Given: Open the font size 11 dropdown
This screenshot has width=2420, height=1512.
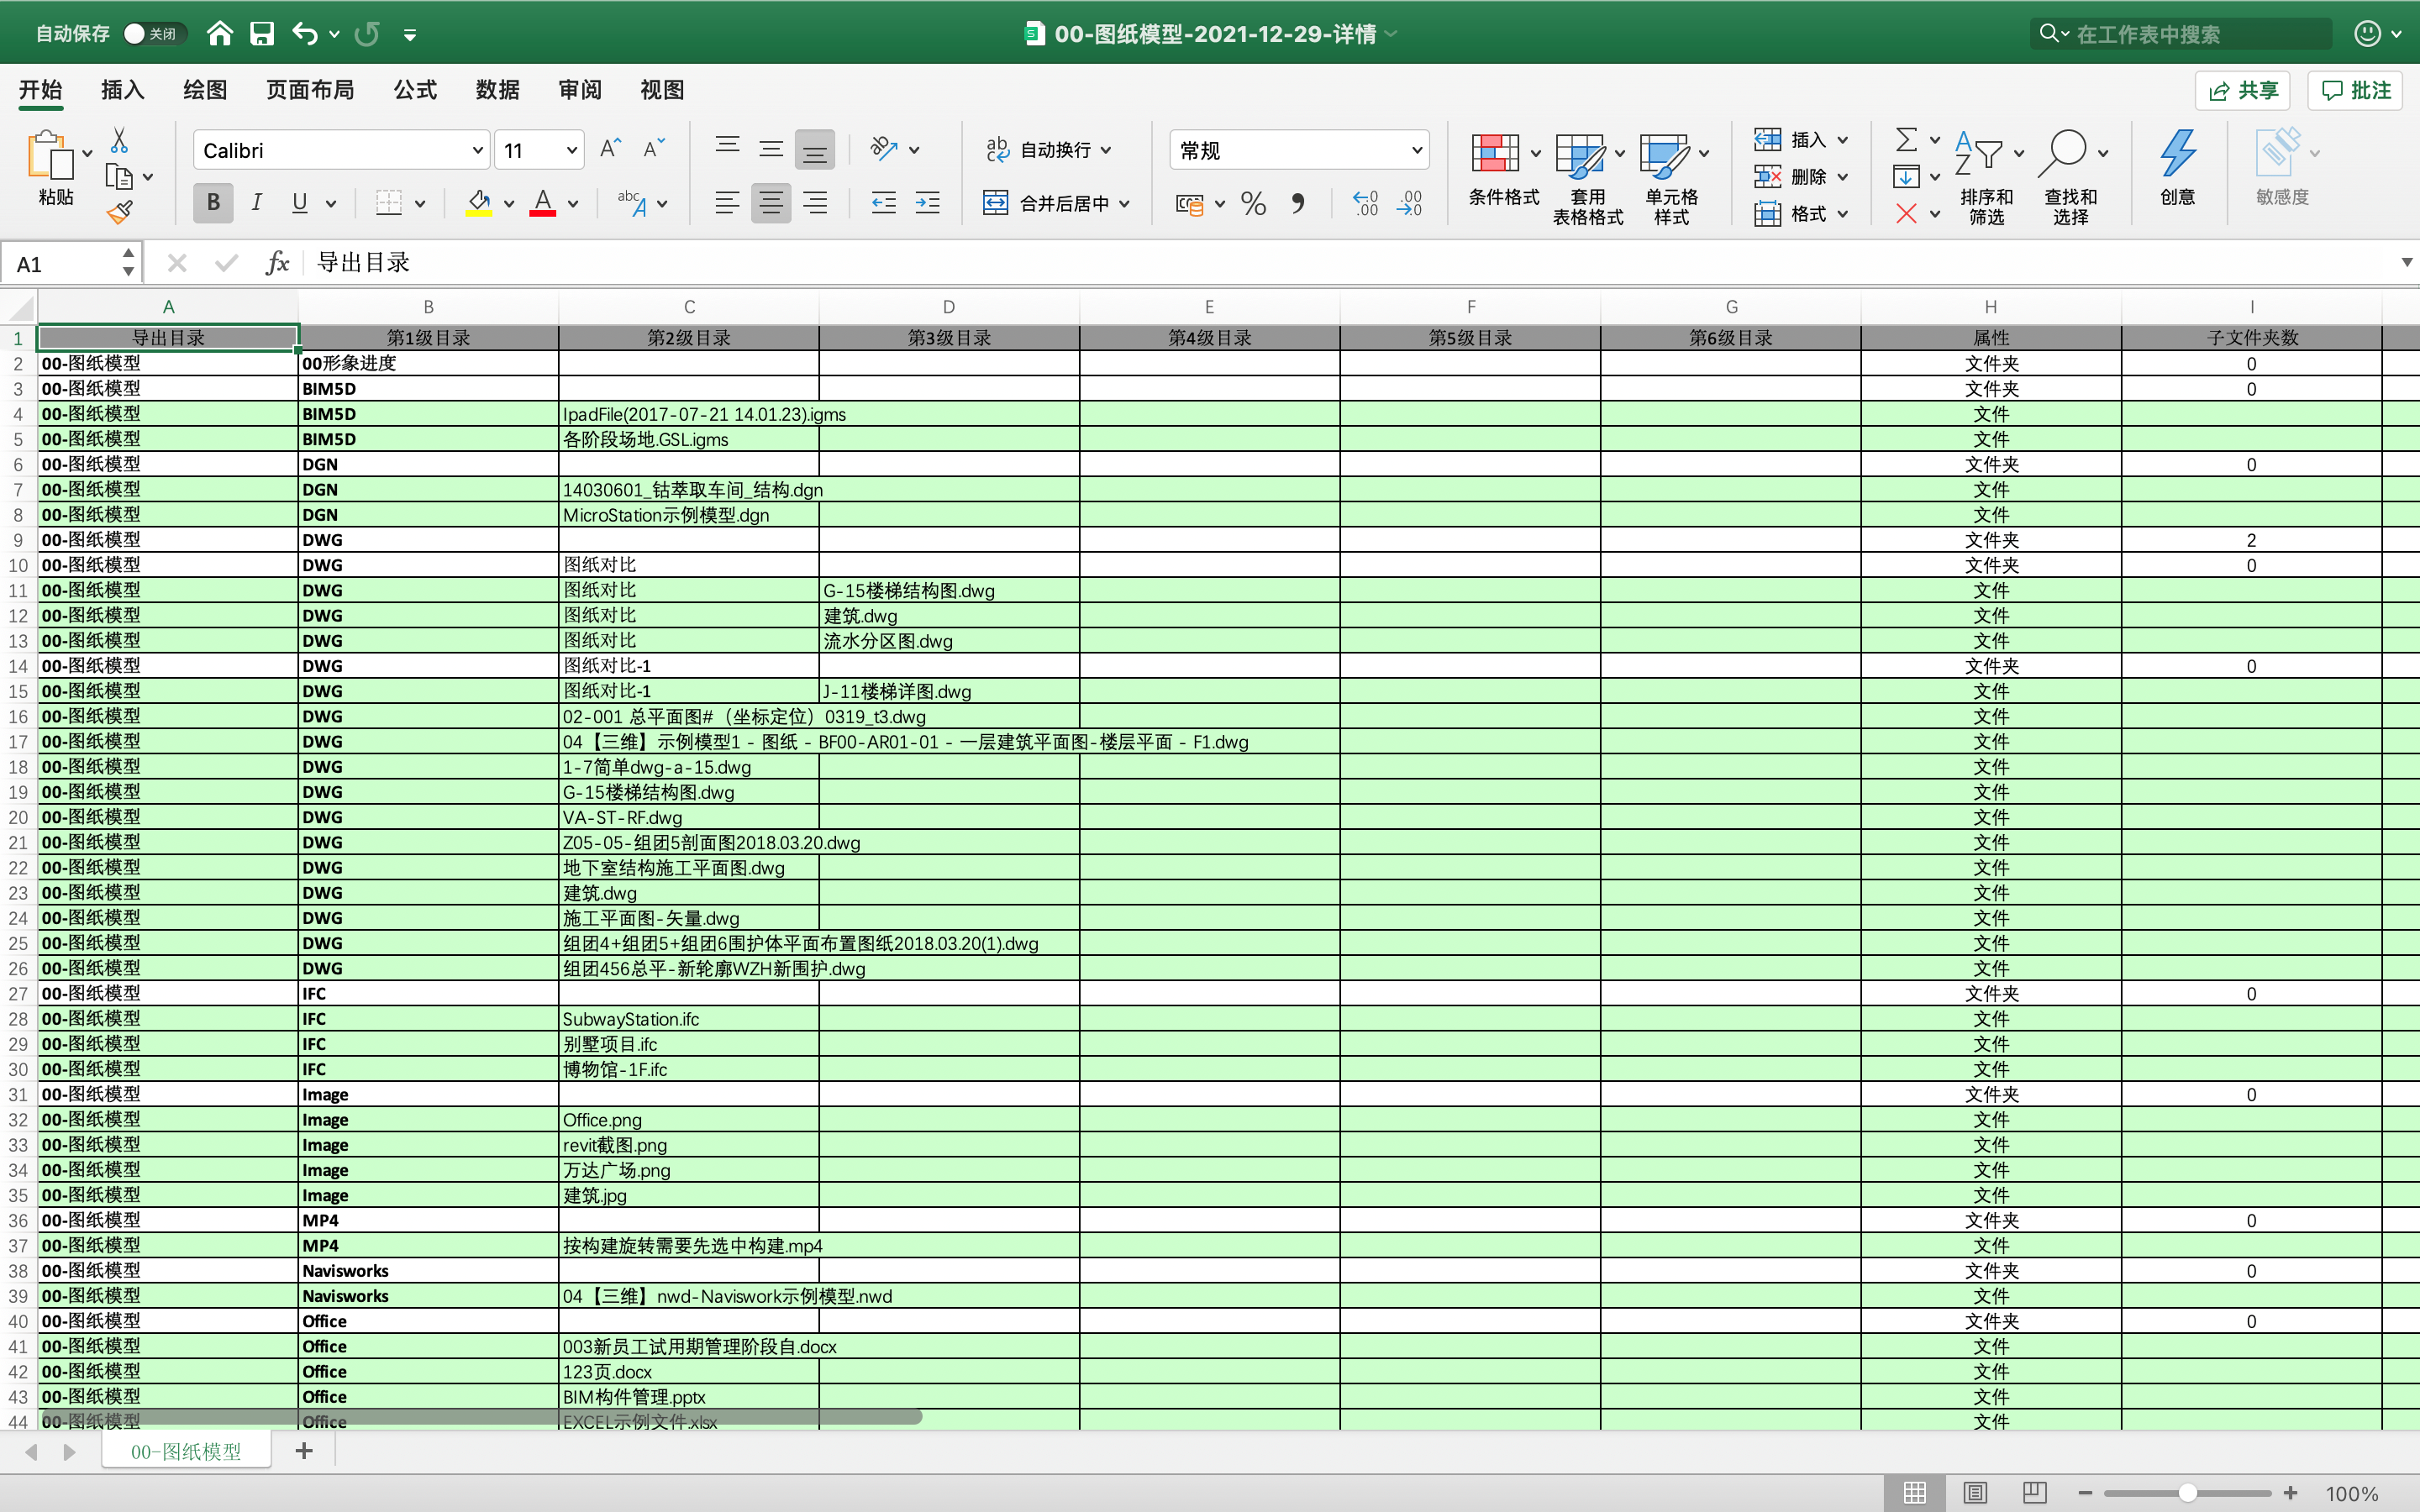Looking at the screenshot, I should [x=571, y=150].
